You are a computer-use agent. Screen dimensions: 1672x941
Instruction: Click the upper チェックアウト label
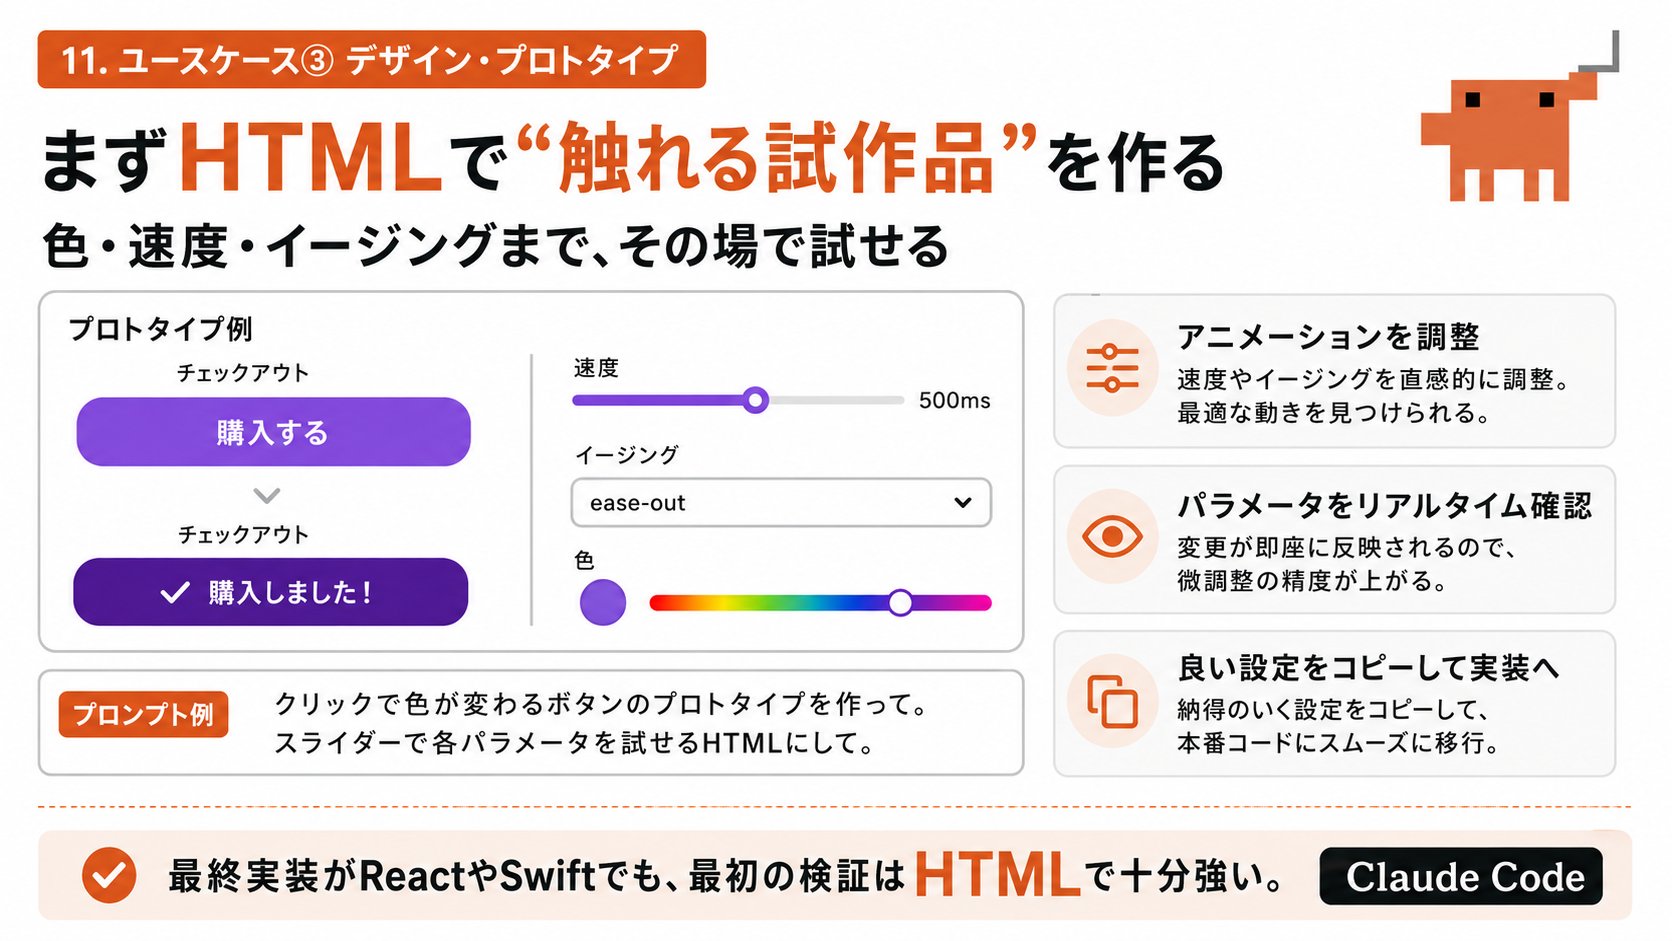click(x=243, y=373)
